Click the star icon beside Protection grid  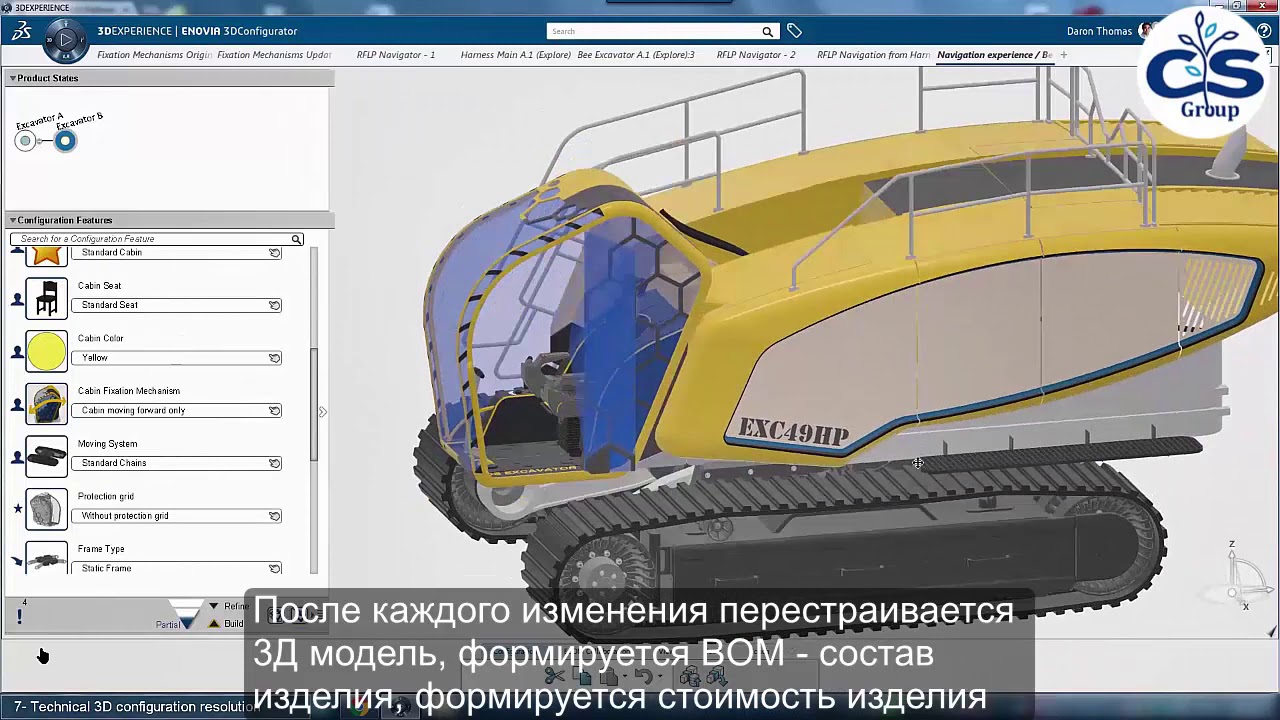pyautogui.click(x=17, y=509)
